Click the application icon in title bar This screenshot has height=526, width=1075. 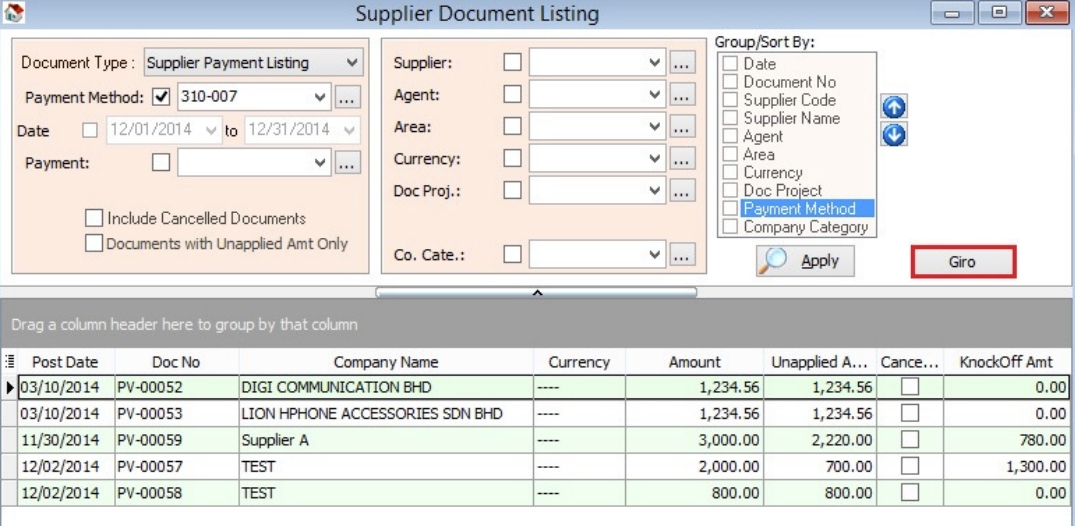(14, 13)
